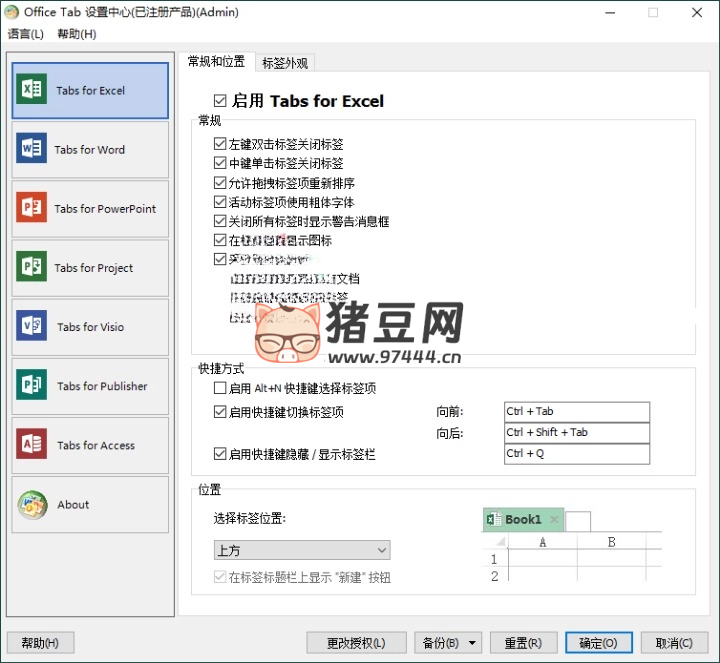This screenshot has width=720, height=663.
Task: Select Tabs for Access text
Action: tap(96, 445)
